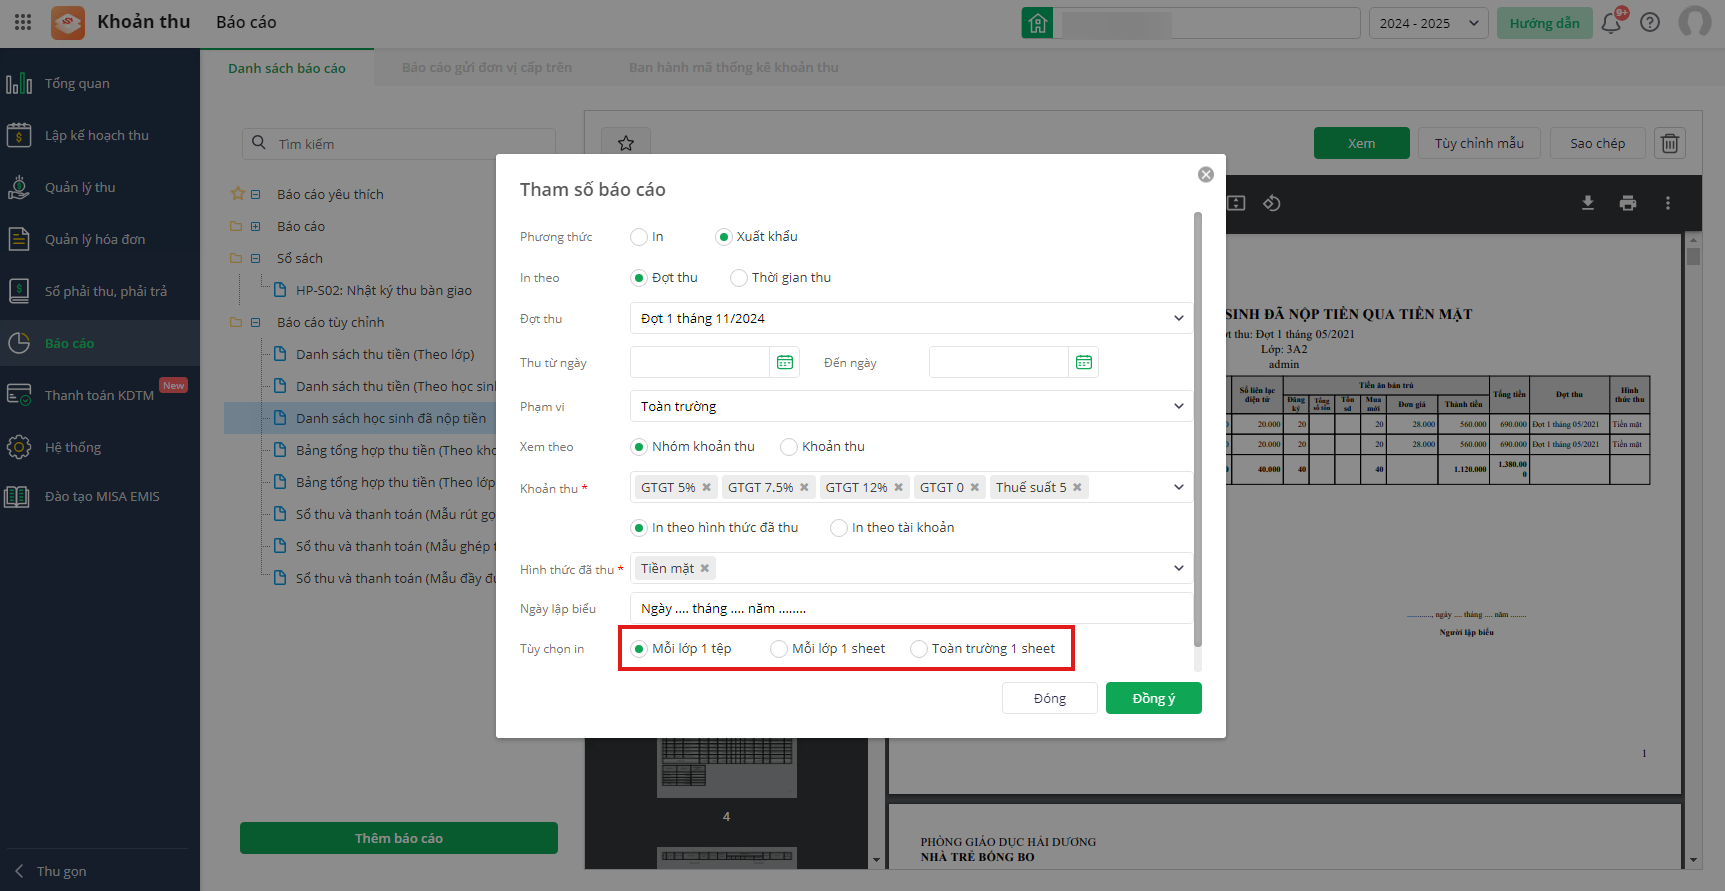The width and height of the screenshot is (1725, 891).
Task: Select the In method radio button
Action: tap(639, 237)
